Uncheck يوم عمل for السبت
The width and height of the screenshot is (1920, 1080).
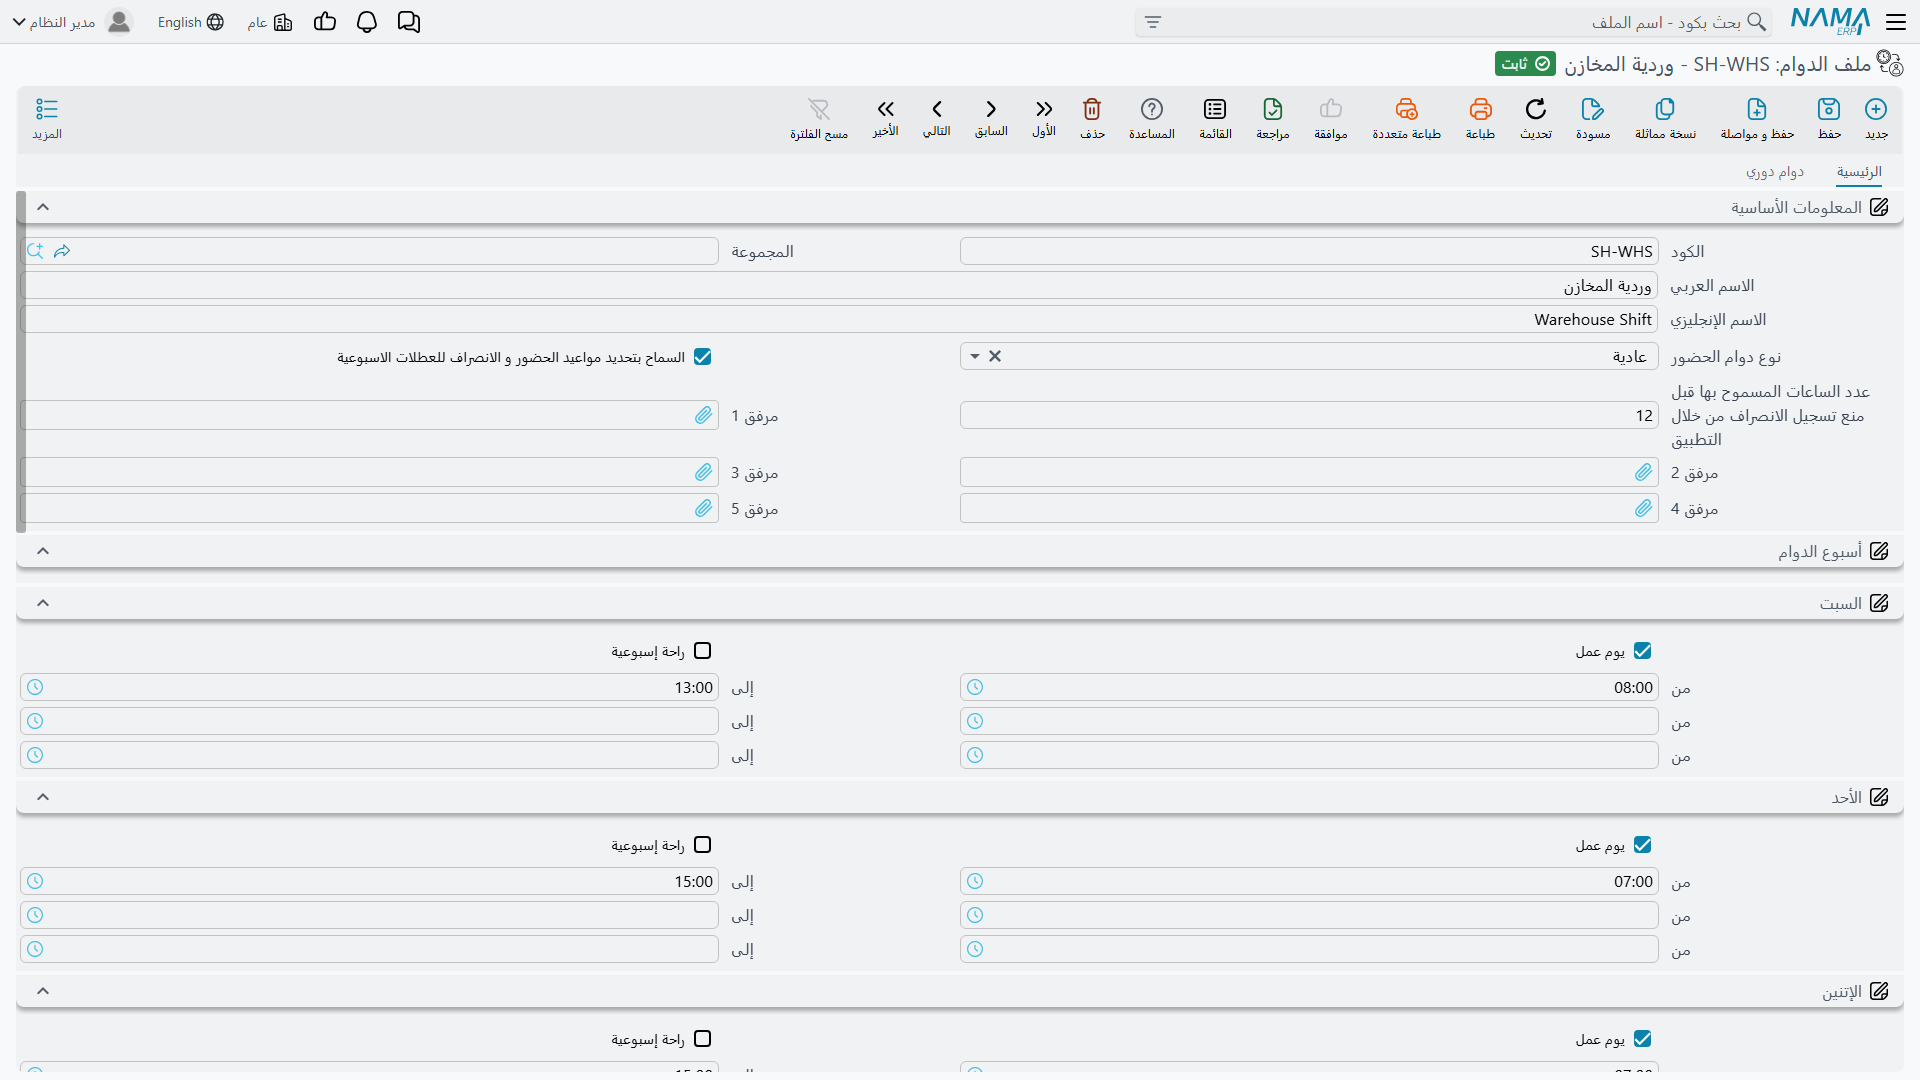coord(1642,651)
